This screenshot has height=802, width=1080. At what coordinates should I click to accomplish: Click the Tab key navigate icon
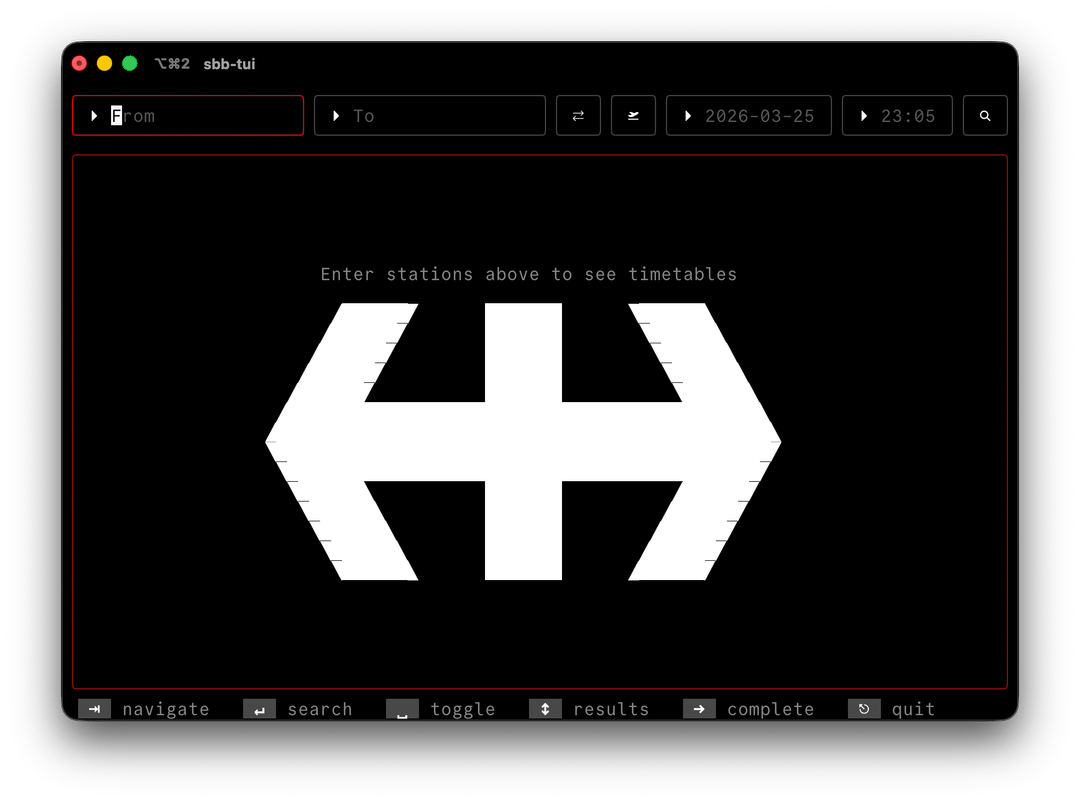tap(95, 709)
